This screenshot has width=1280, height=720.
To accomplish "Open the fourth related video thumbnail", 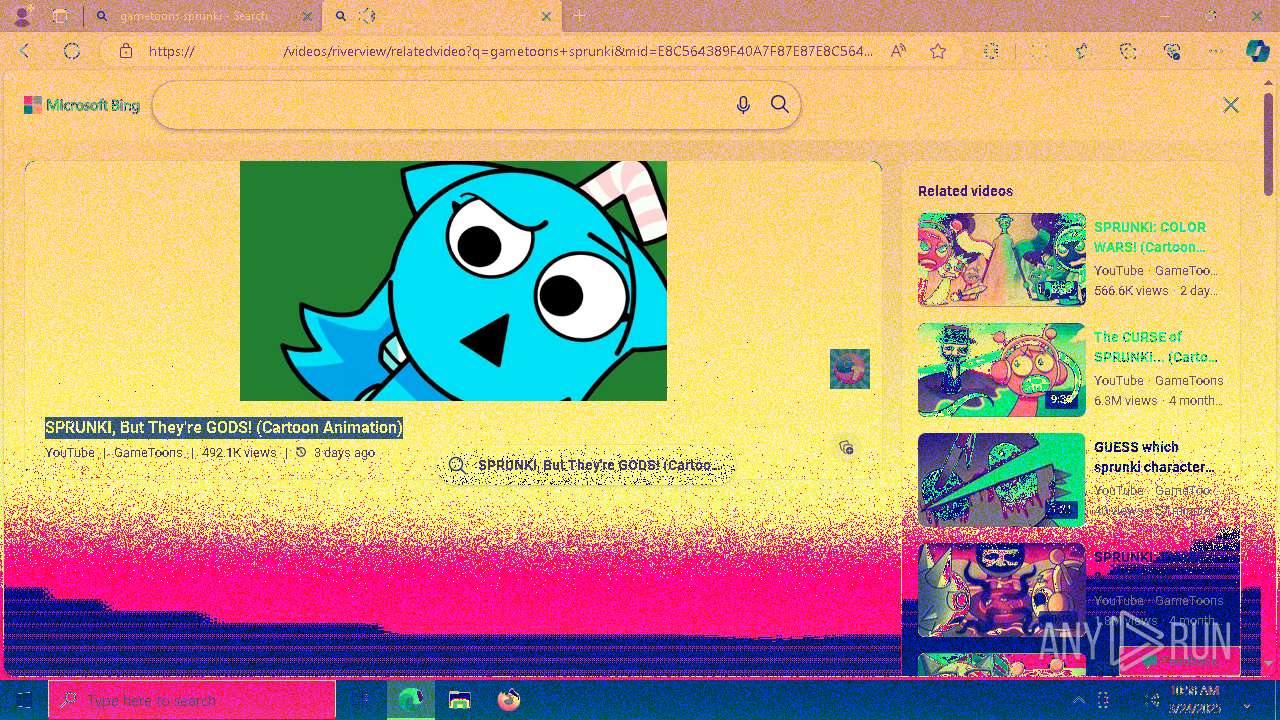I will [1002, 589].
